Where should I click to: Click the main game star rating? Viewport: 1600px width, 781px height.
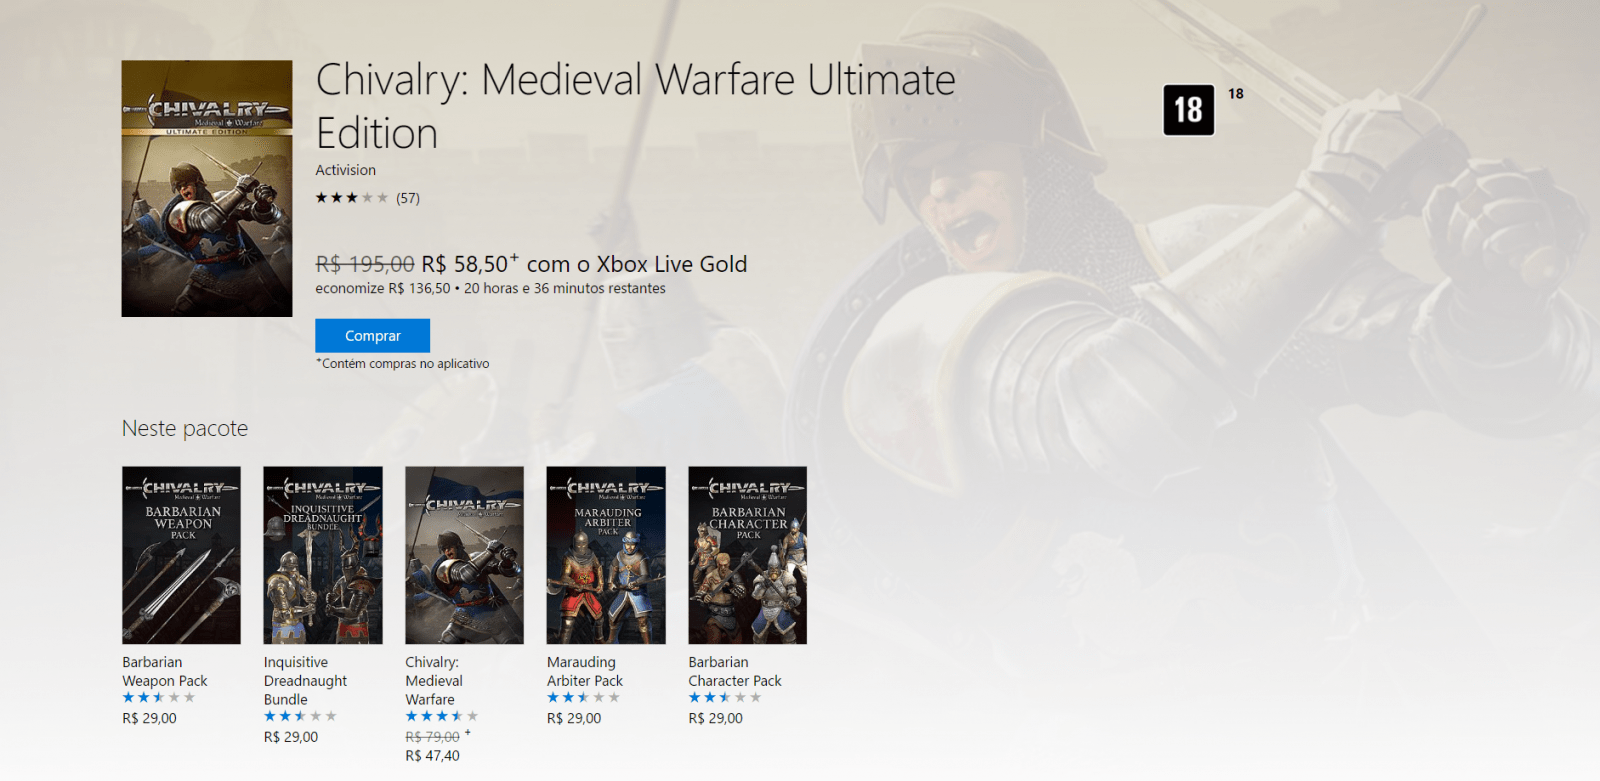coord(352,198)
